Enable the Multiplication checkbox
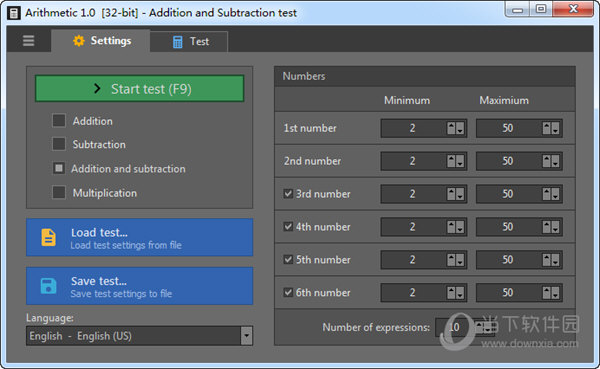 tap(59, 192)
